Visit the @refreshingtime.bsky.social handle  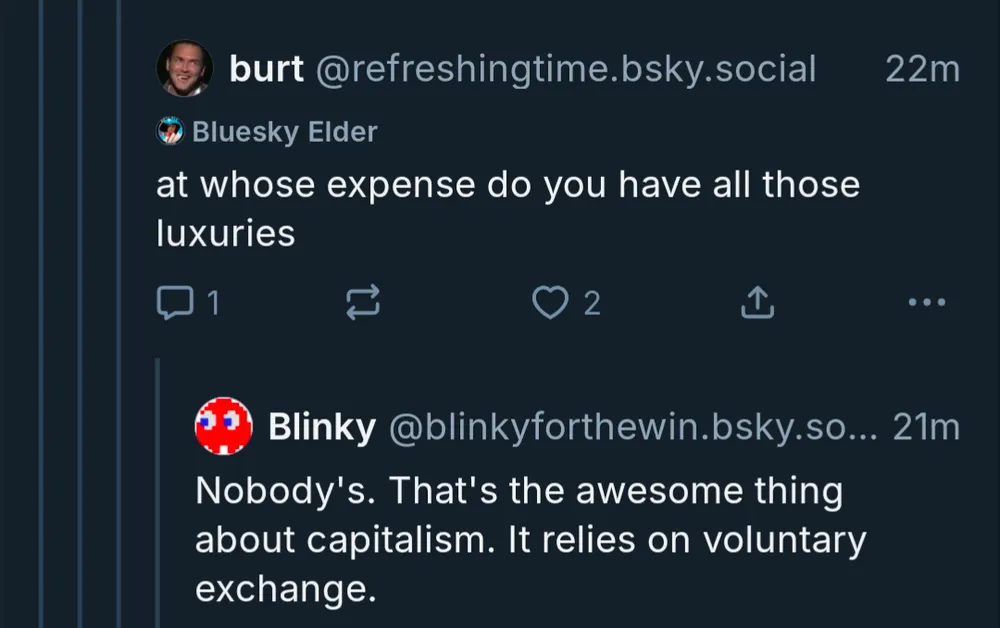tap(566, 69)
